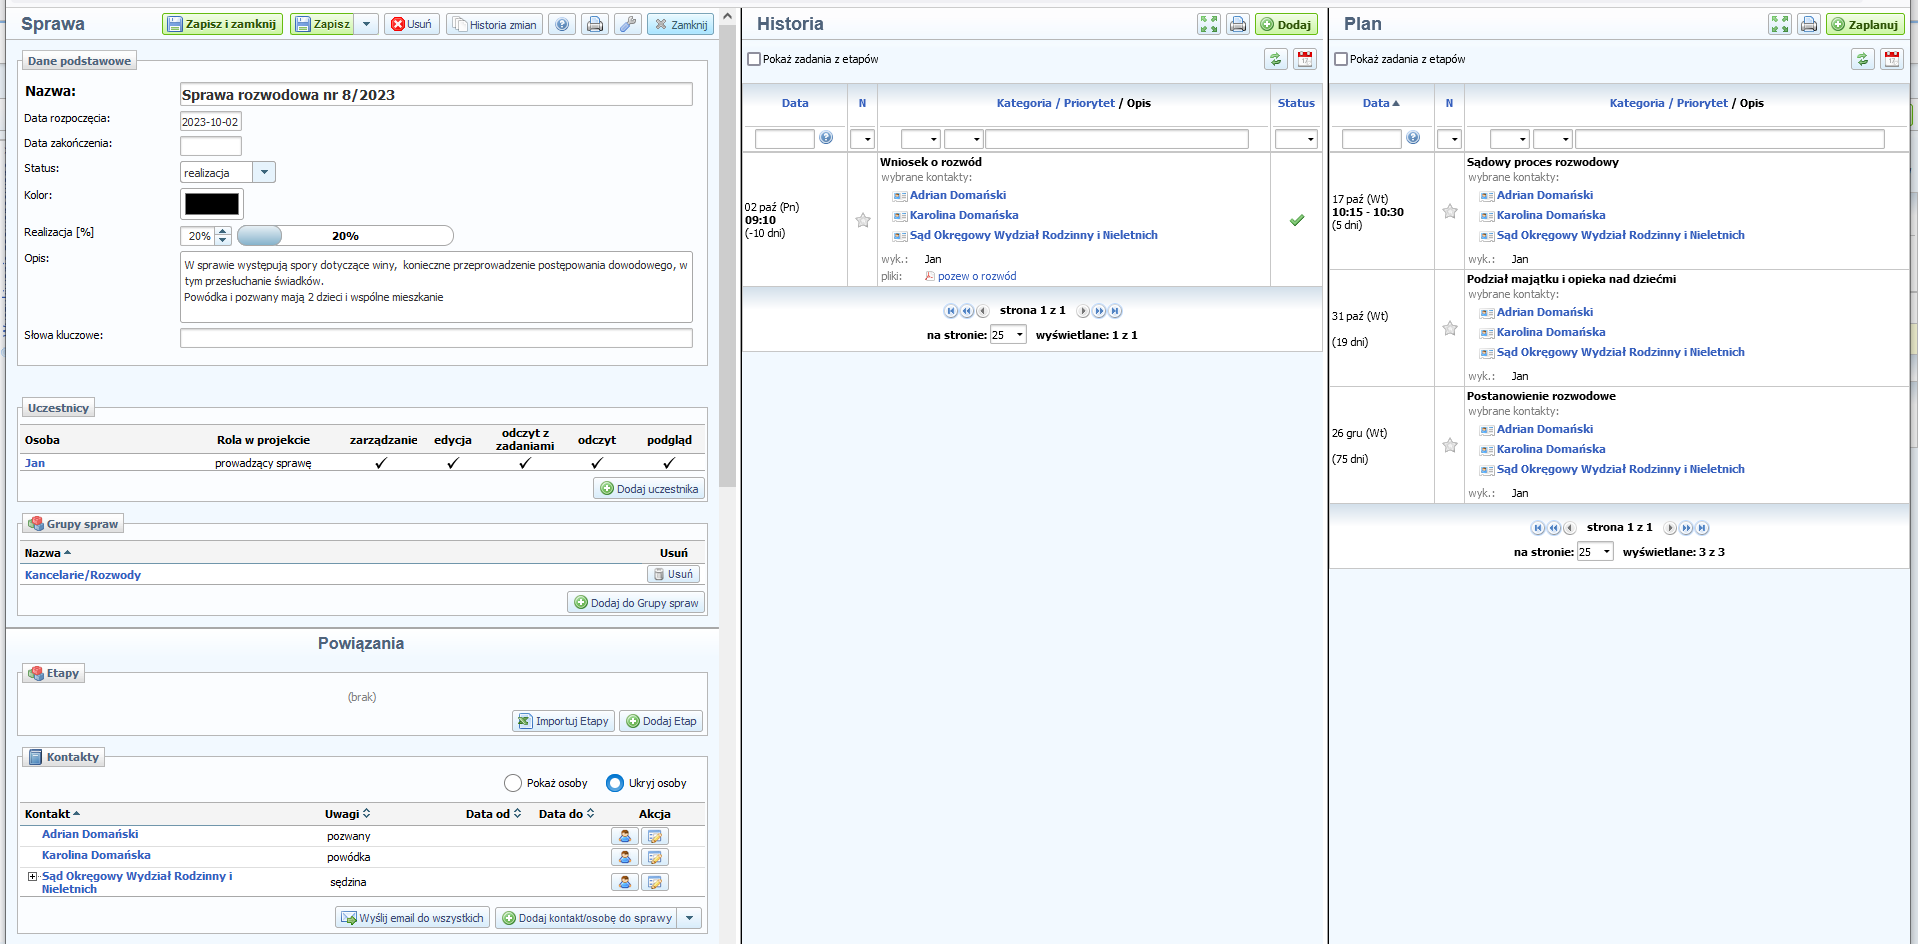Click the wrench settings icon in Sprawa toolbar
1920x944 pixels.
(628, 24)
